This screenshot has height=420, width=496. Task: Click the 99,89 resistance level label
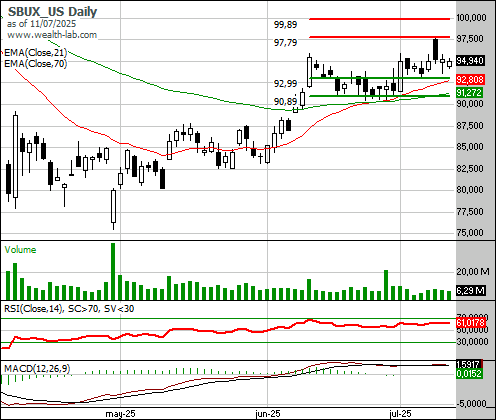pyautogui.click(x=285, y=24)
